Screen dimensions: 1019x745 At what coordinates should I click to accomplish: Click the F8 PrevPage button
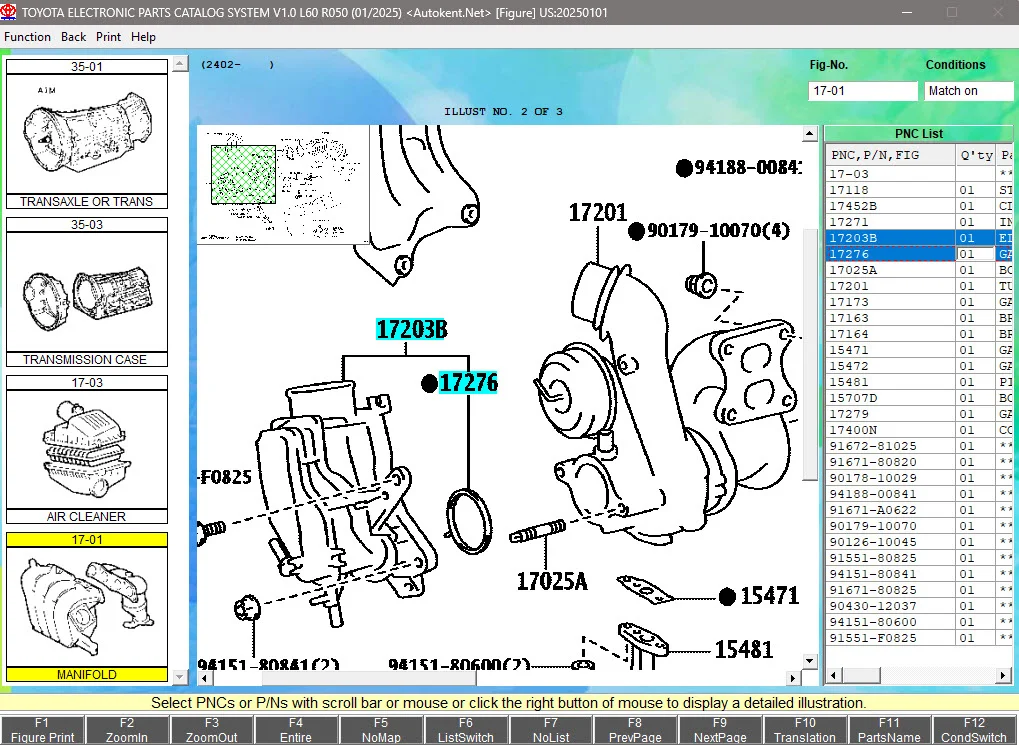pos(635,730)
